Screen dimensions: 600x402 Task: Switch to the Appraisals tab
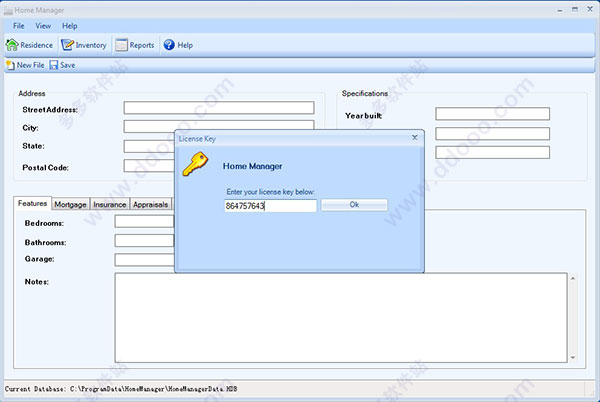point(150,204)
